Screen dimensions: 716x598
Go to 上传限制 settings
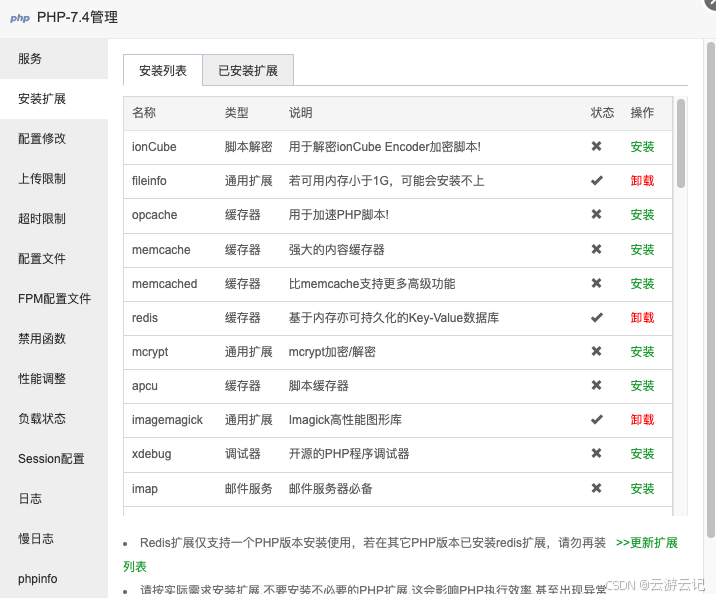tap(54, 178)
